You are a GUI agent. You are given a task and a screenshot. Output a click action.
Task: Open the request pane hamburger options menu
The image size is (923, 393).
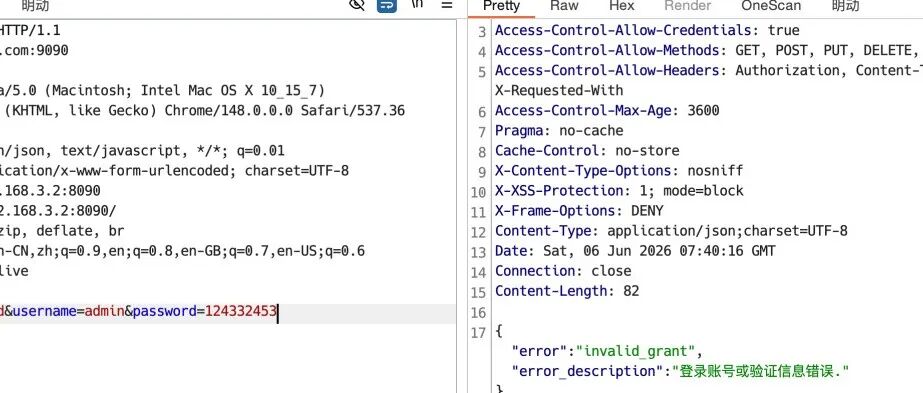447,5
